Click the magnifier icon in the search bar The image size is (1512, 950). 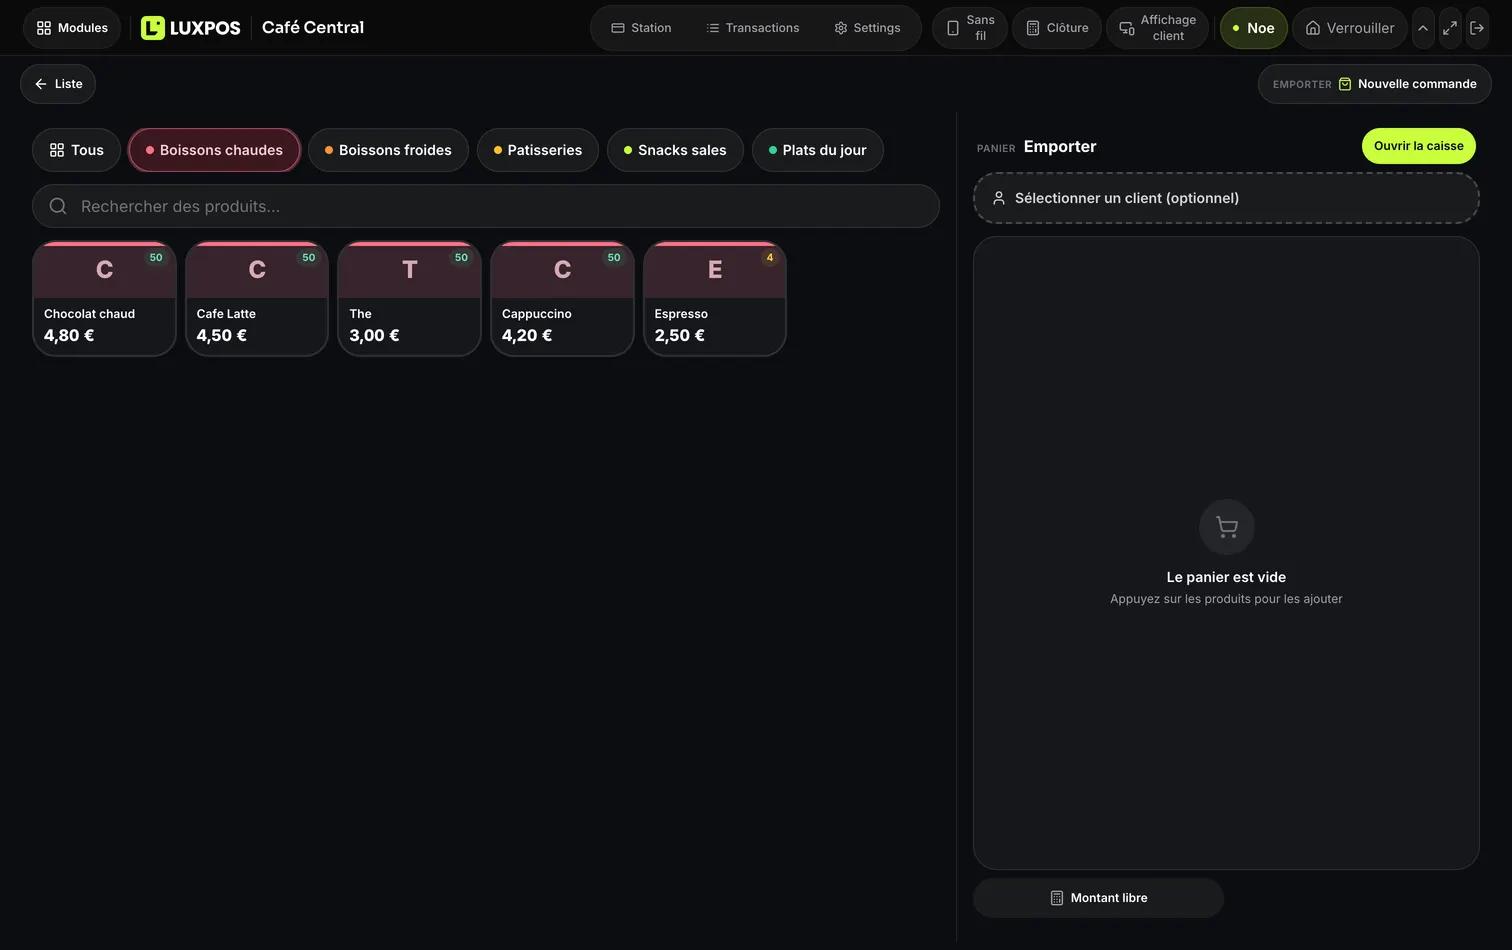[58, 206]
